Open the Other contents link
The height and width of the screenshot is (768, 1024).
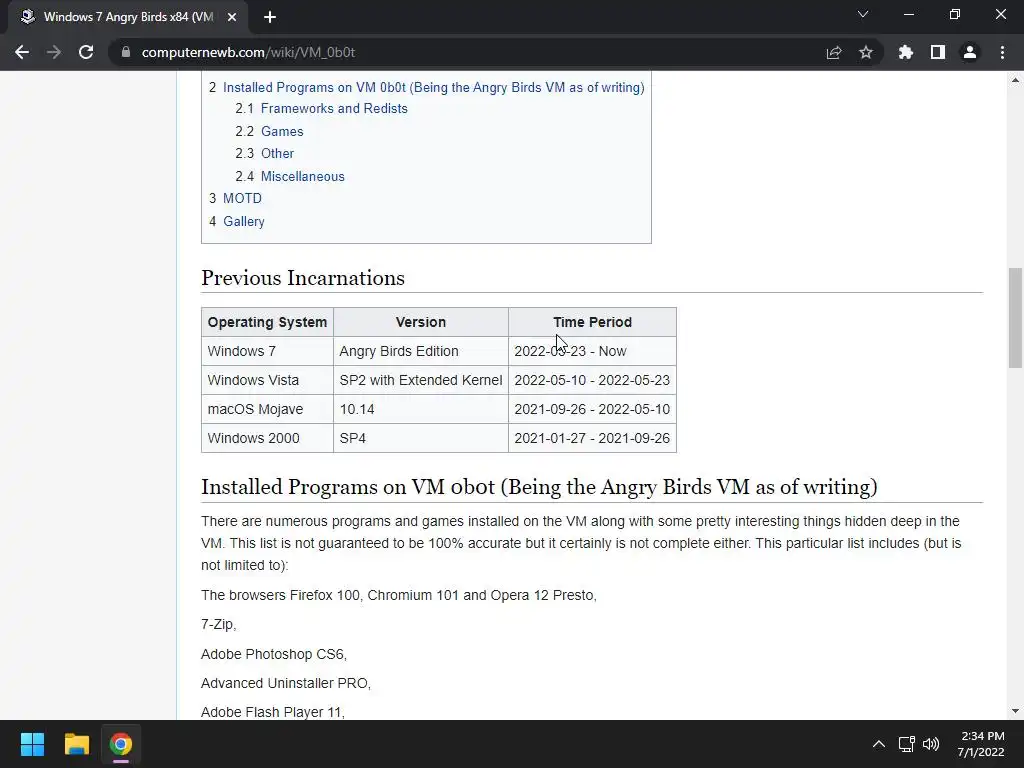(x=278, y=153)
